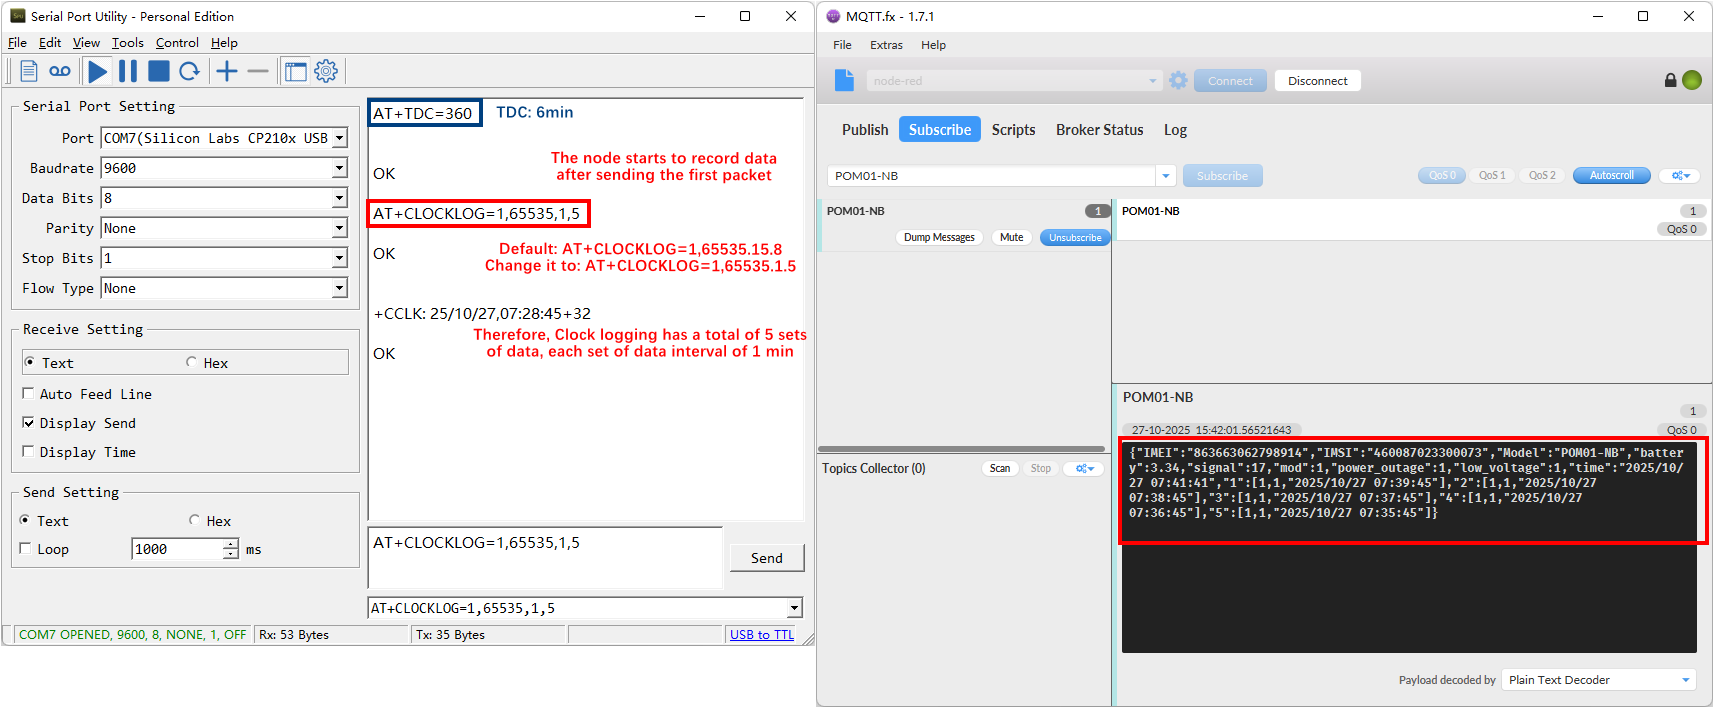
Task: Select Text receive mode radio button
Action: (x=30, y=362)
